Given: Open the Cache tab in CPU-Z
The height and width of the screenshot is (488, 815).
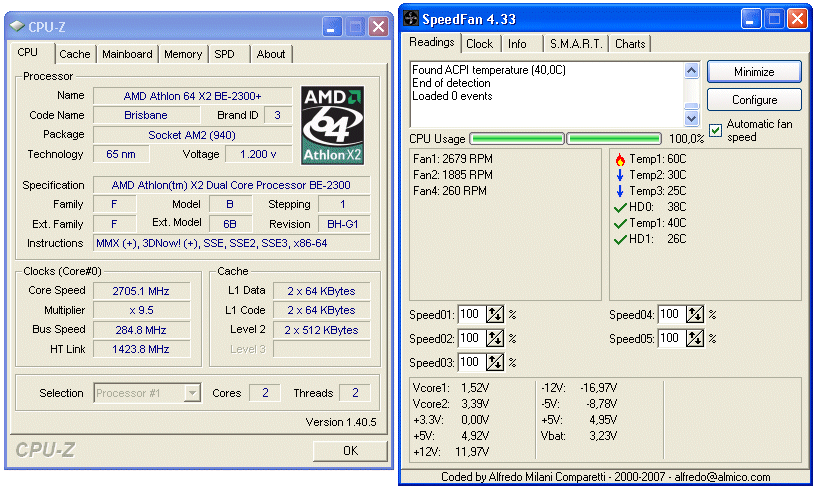Looking at the screenshot, I should (75, 54).
